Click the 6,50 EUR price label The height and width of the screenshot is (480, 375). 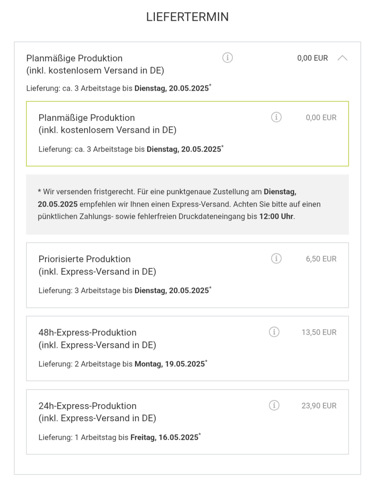tap(321, 259)
